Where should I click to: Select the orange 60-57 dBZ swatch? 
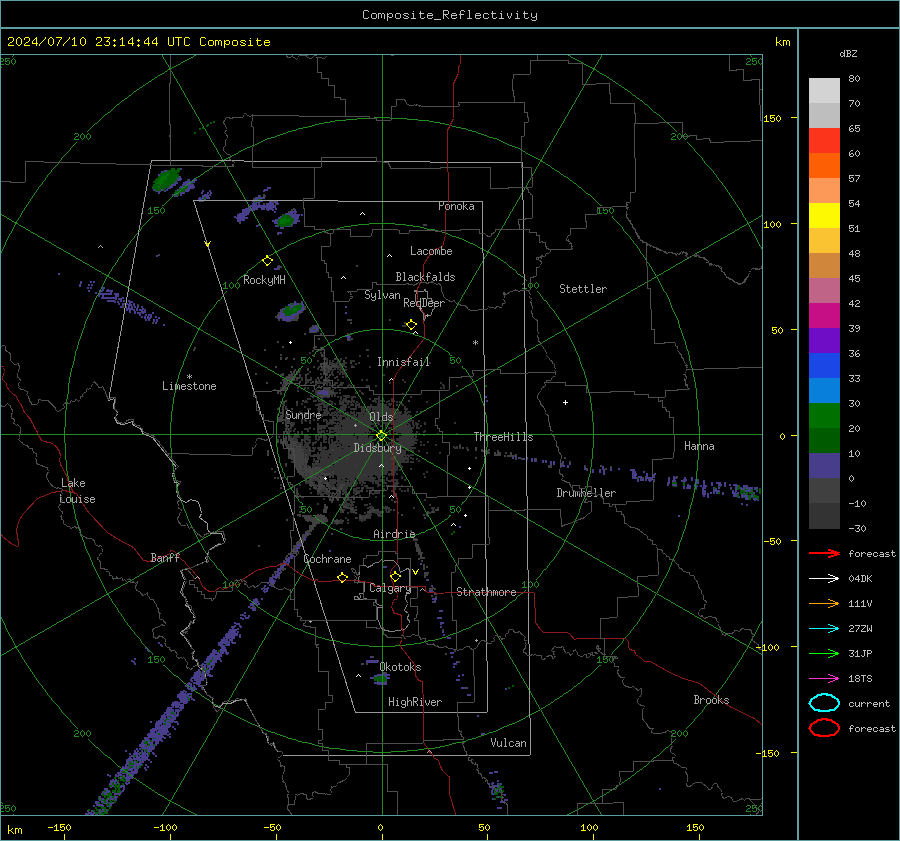click(x=824, y=166)
